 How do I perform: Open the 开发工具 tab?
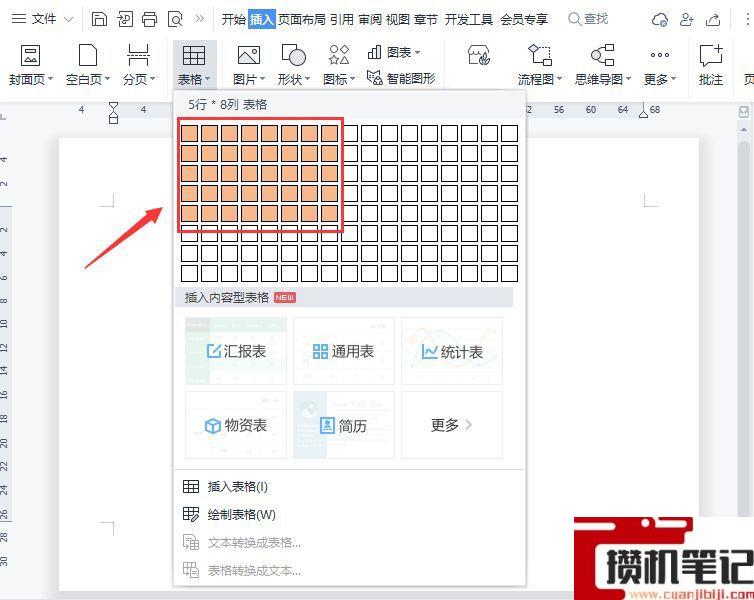click(468, 19)
